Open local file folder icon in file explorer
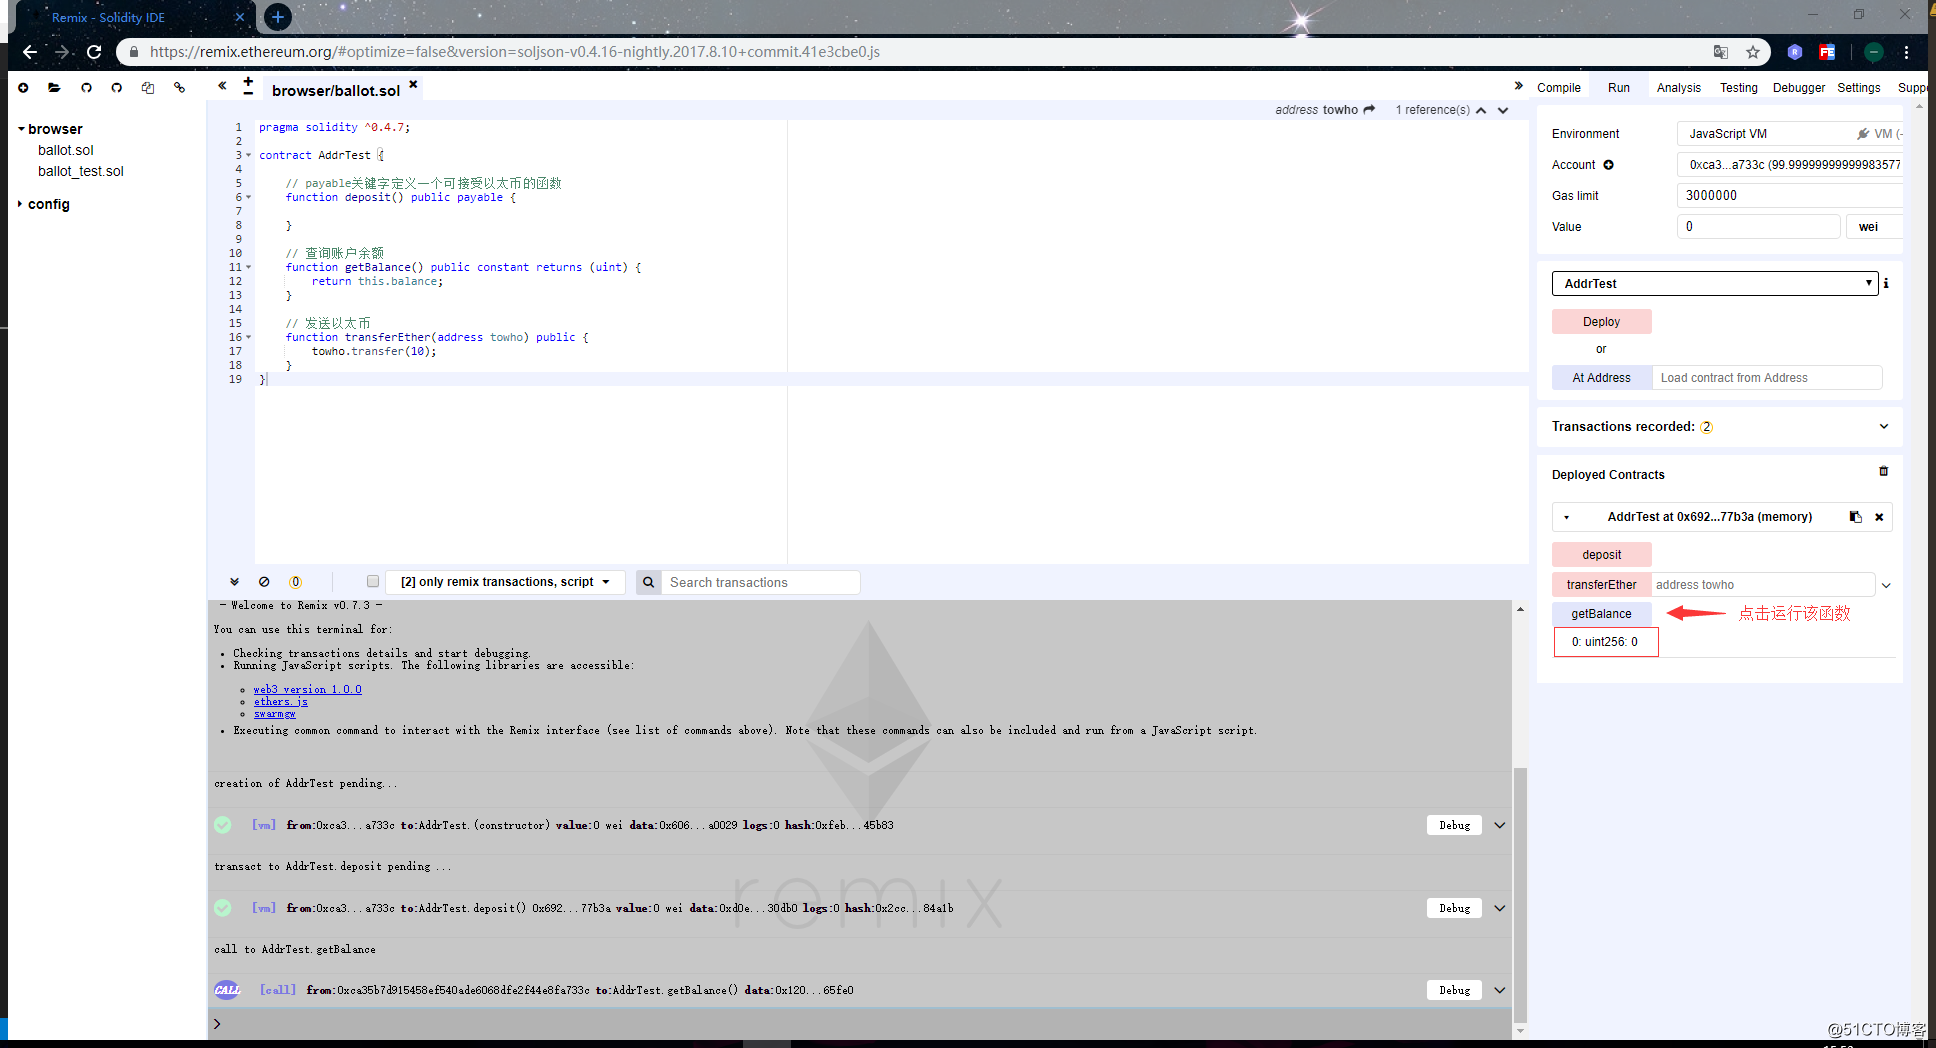The width and height of the screenshot is (1936, 1048). click(x=54, y=88)
